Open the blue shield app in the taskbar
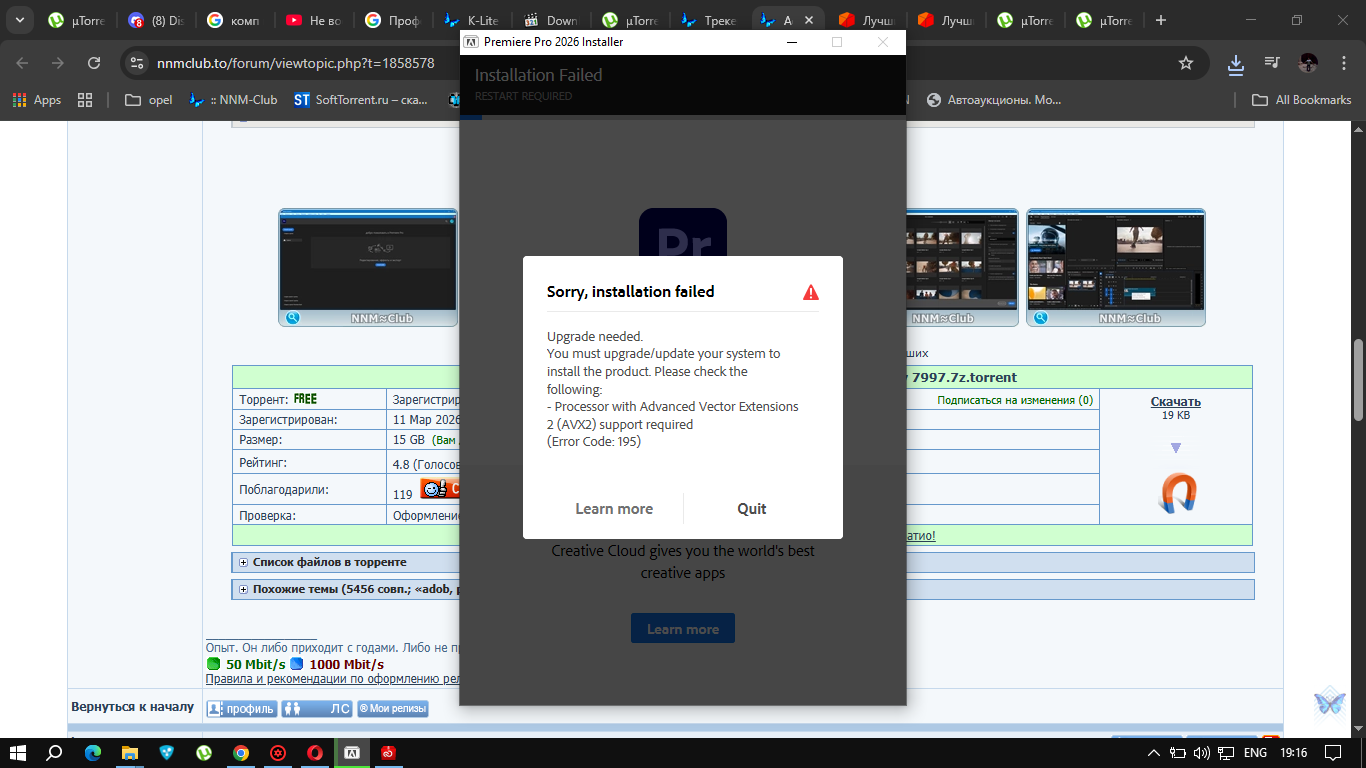1366x768 pixels. point(167,752)
